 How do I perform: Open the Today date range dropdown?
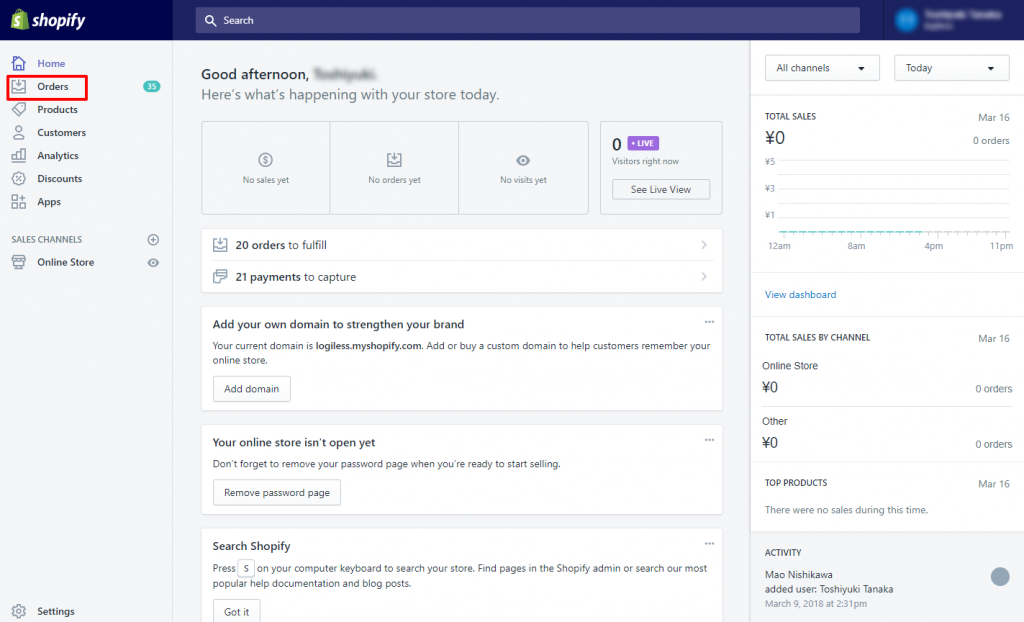point(952,68)
